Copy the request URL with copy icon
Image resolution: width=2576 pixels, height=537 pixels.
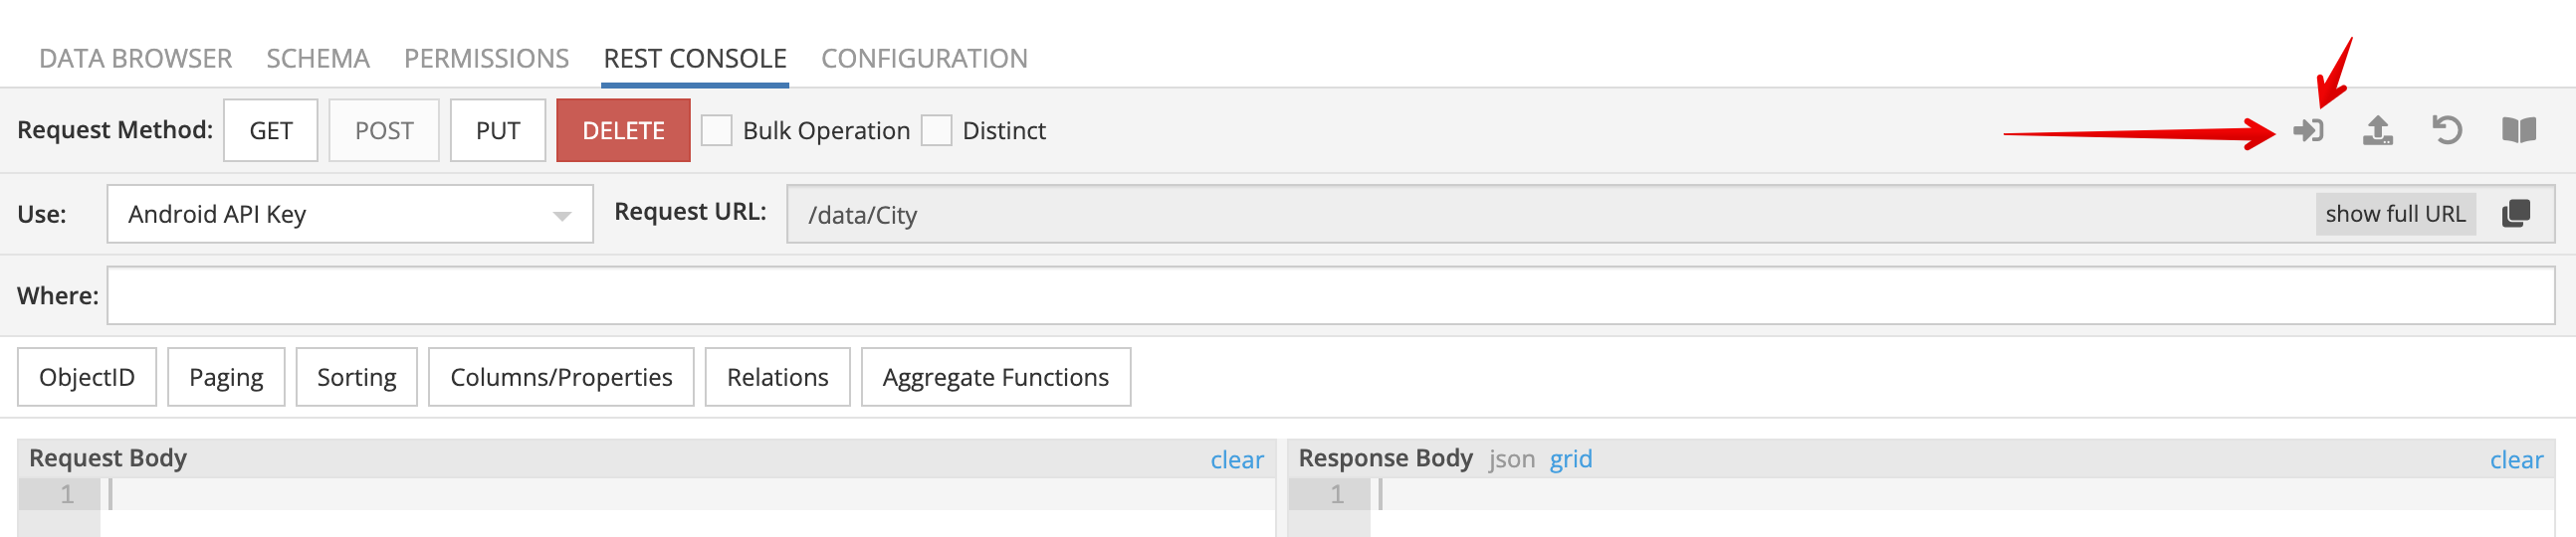click(2516, 214)
